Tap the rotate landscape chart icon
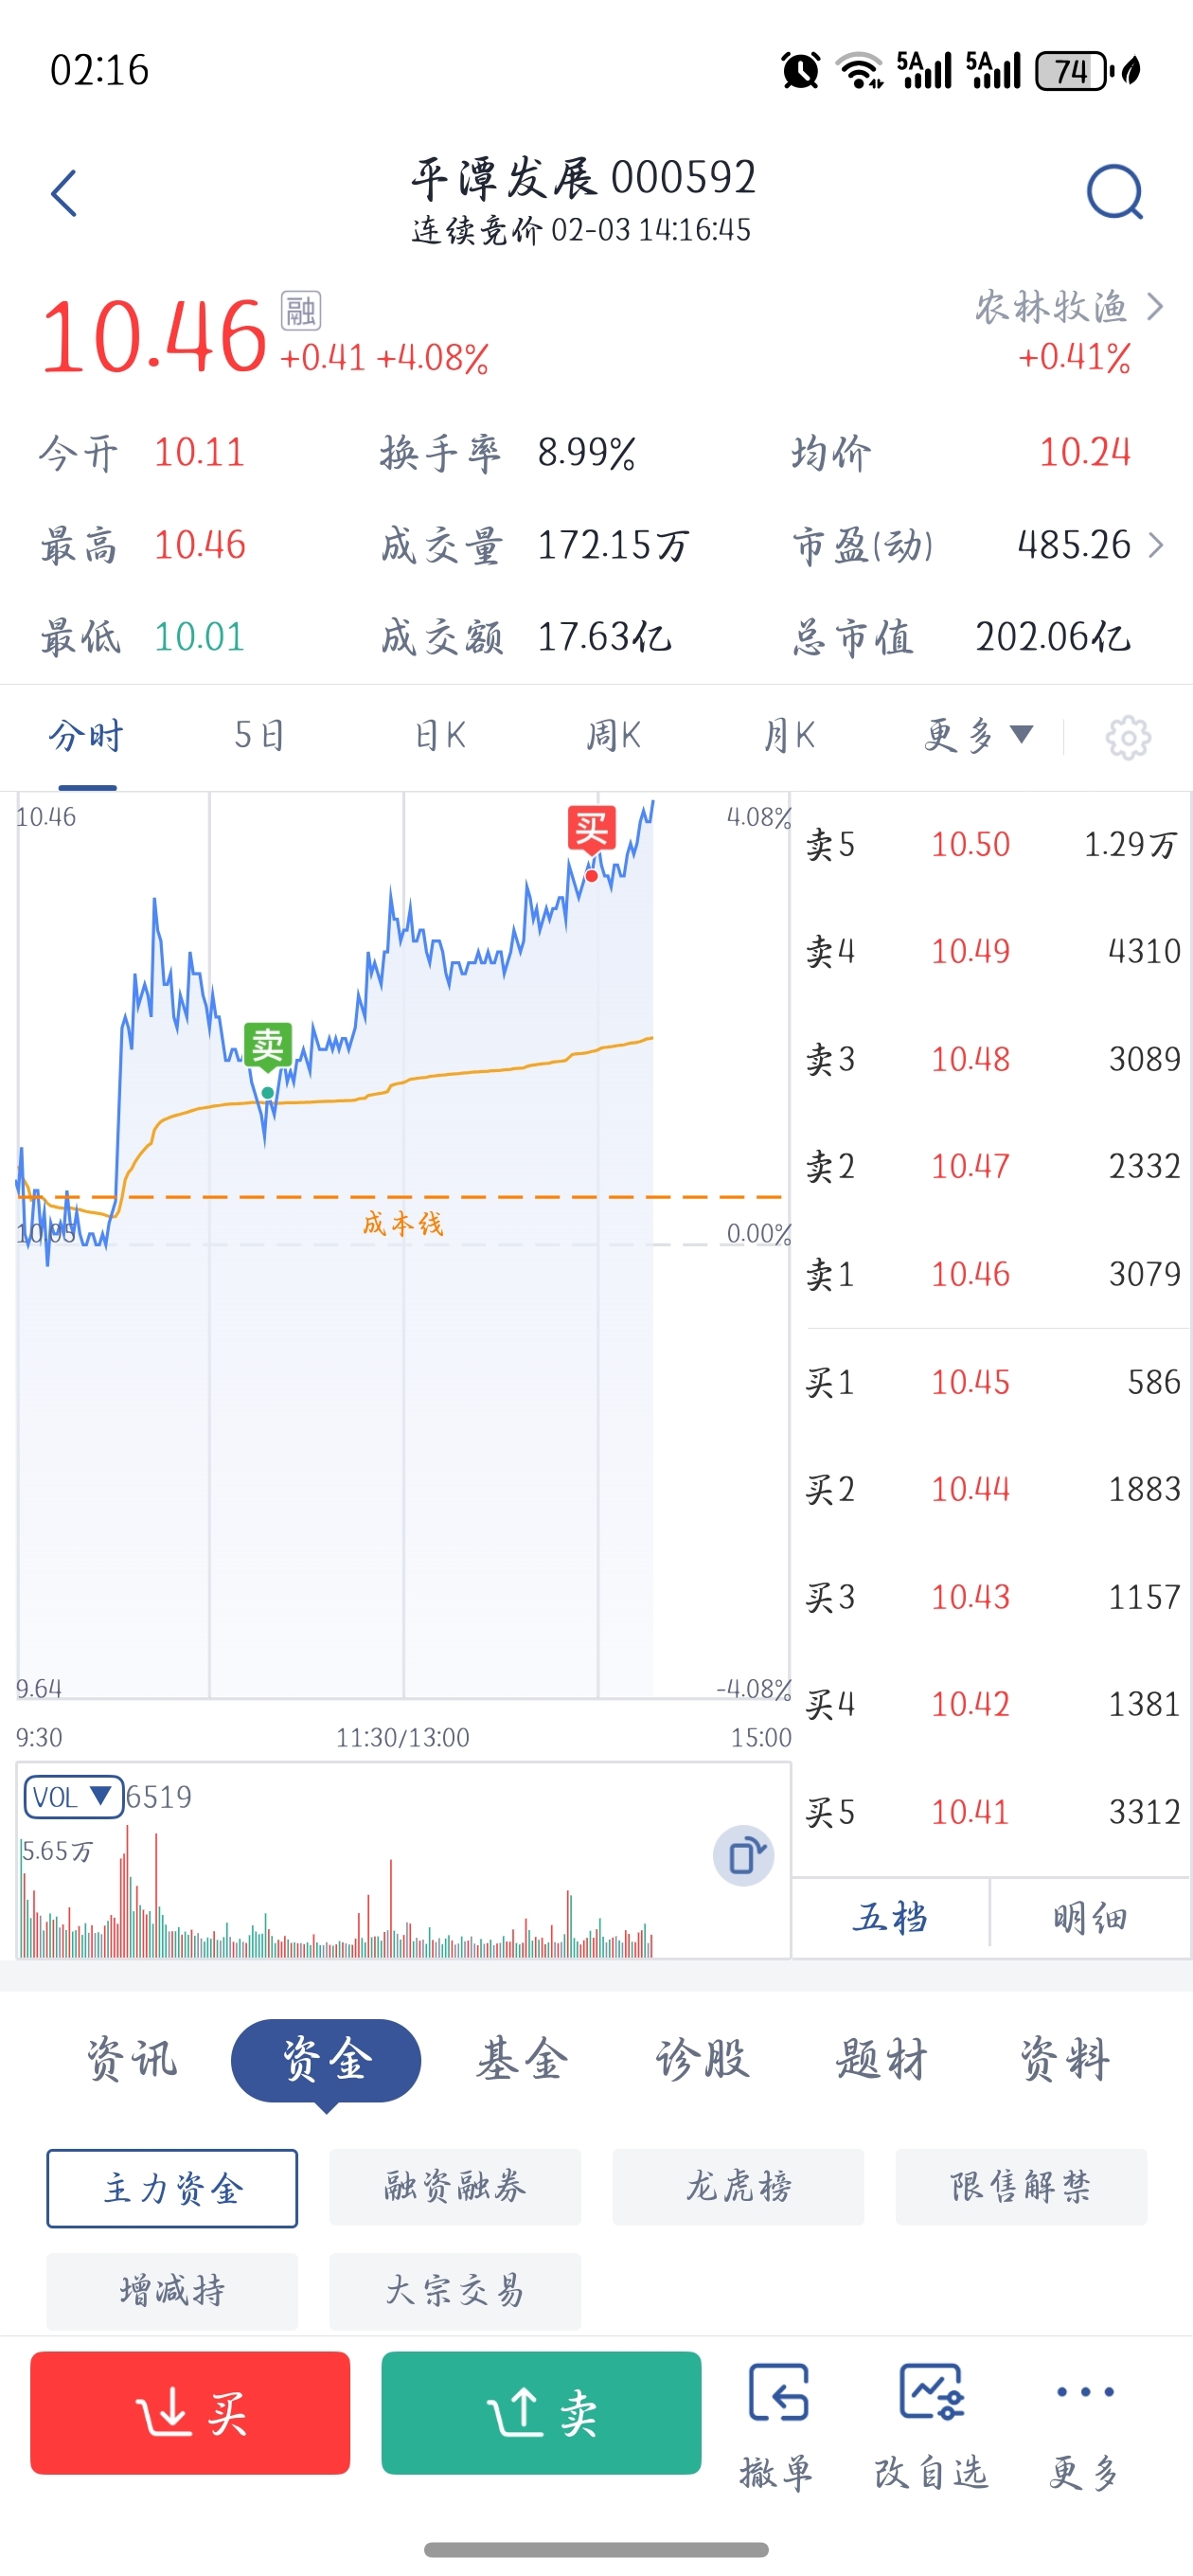The image size is (1193, 2576). 743,1856
